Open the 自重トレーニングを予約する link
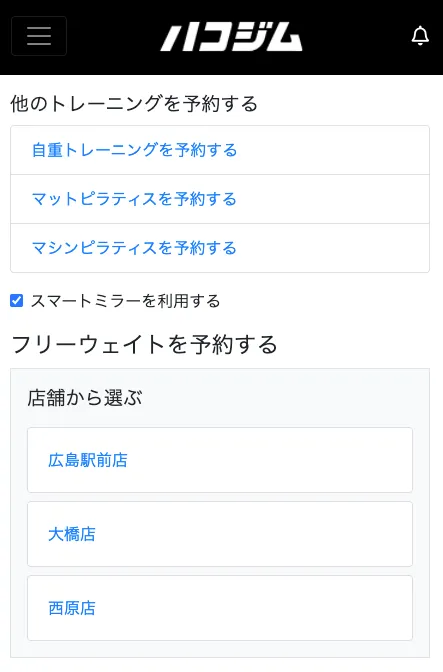443x672 pixels. click(x=134, y=150)
